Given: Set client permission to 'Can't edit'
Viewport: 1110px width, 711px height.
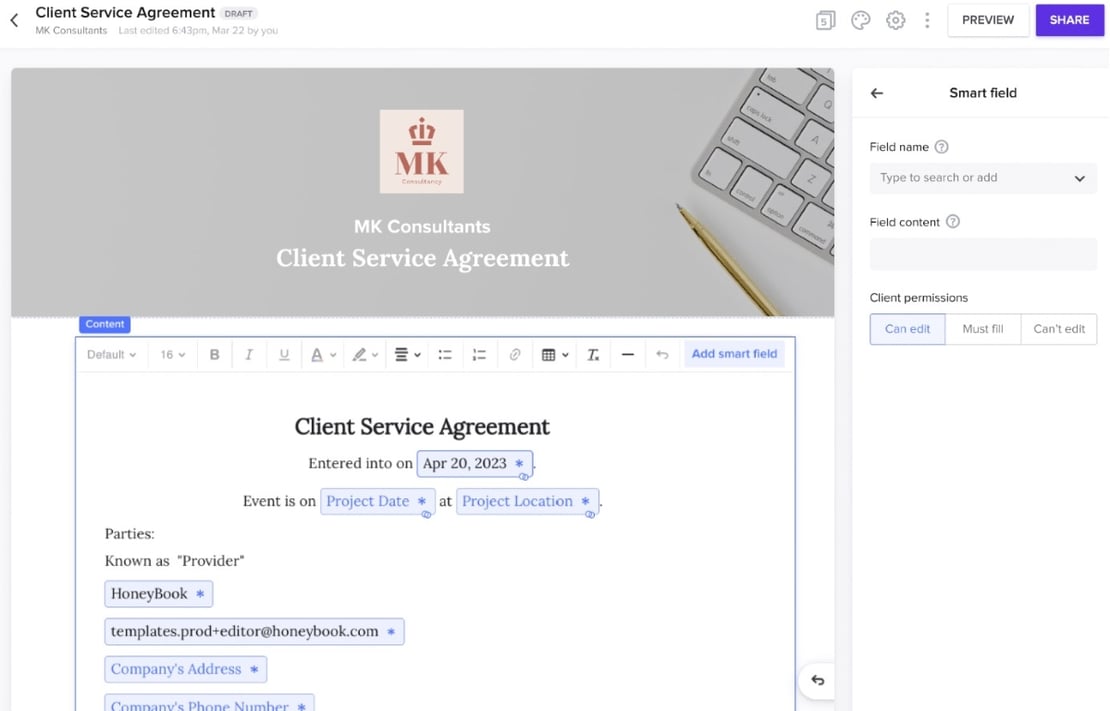Looking at the screenshot, I should pyautogui.click(x=1058, y=329).
